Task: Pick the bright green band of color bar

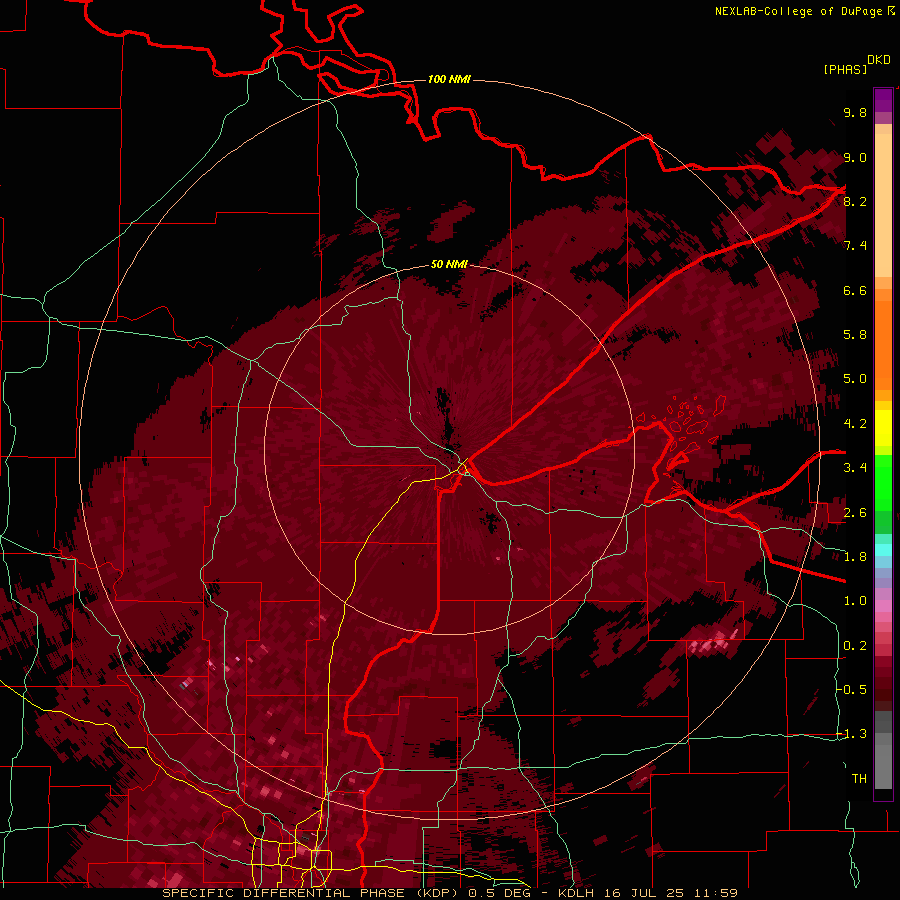Action: coord(883,482)
